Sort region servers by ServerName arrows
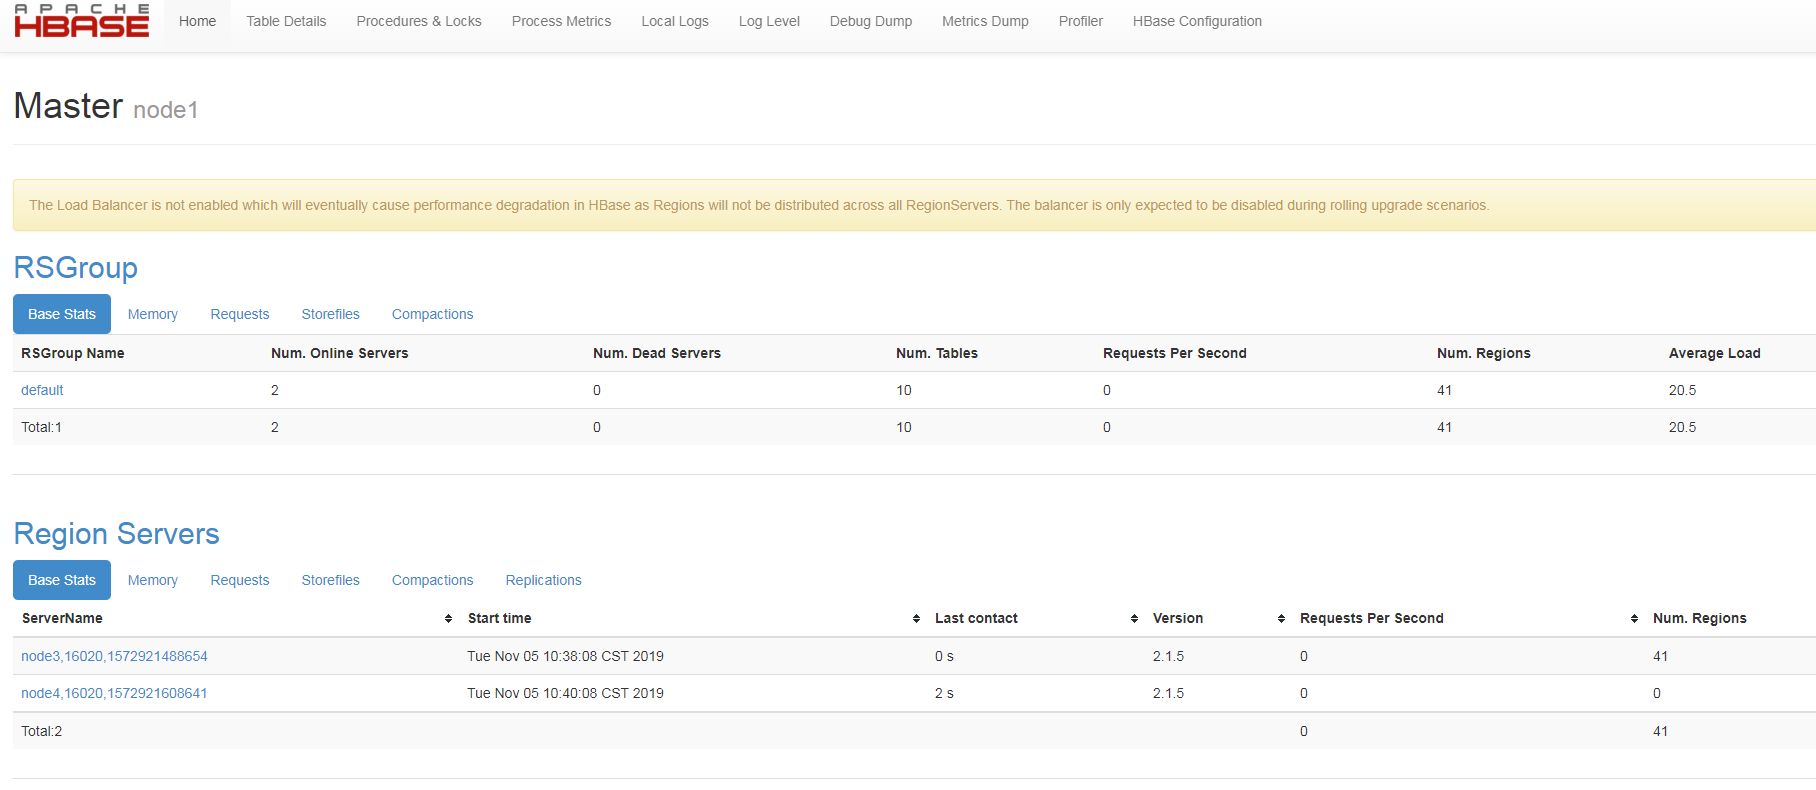This screenshot has width=1816, height=790. click(448, 619)
